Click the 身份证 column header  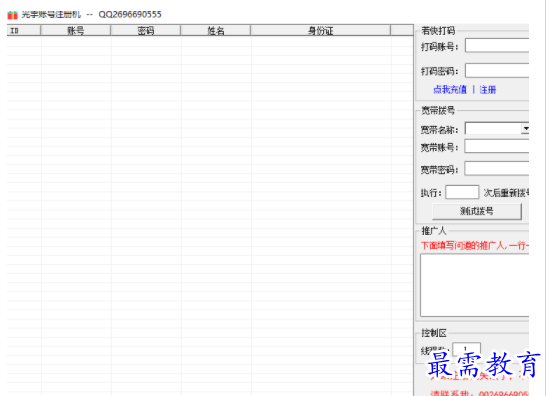pyautogui.click(x=321, y=31)
